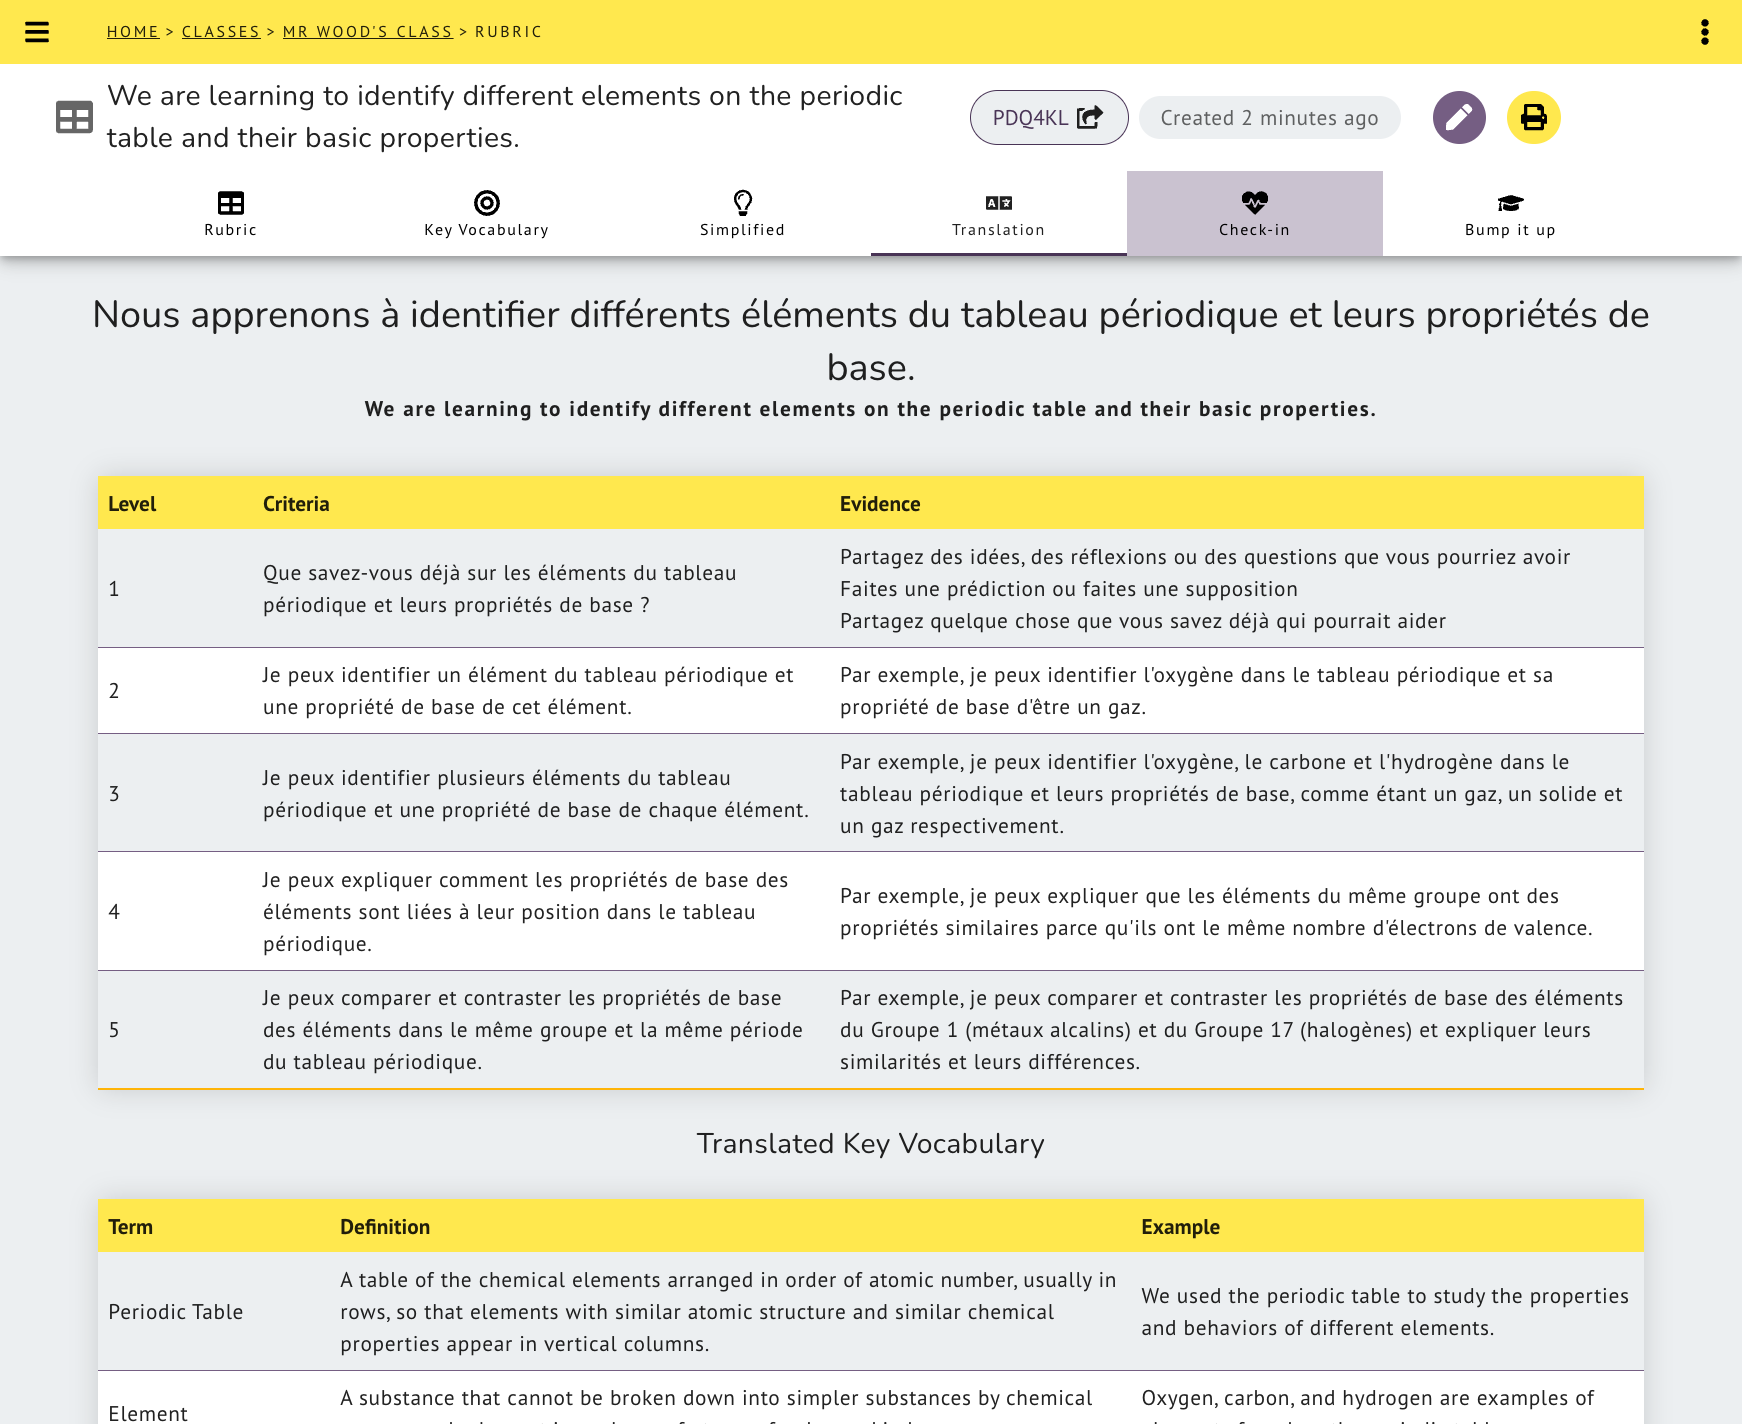Screen dimensions: 1742x1424
Task: Click the Translation language icon
Action: click(999, 203)
